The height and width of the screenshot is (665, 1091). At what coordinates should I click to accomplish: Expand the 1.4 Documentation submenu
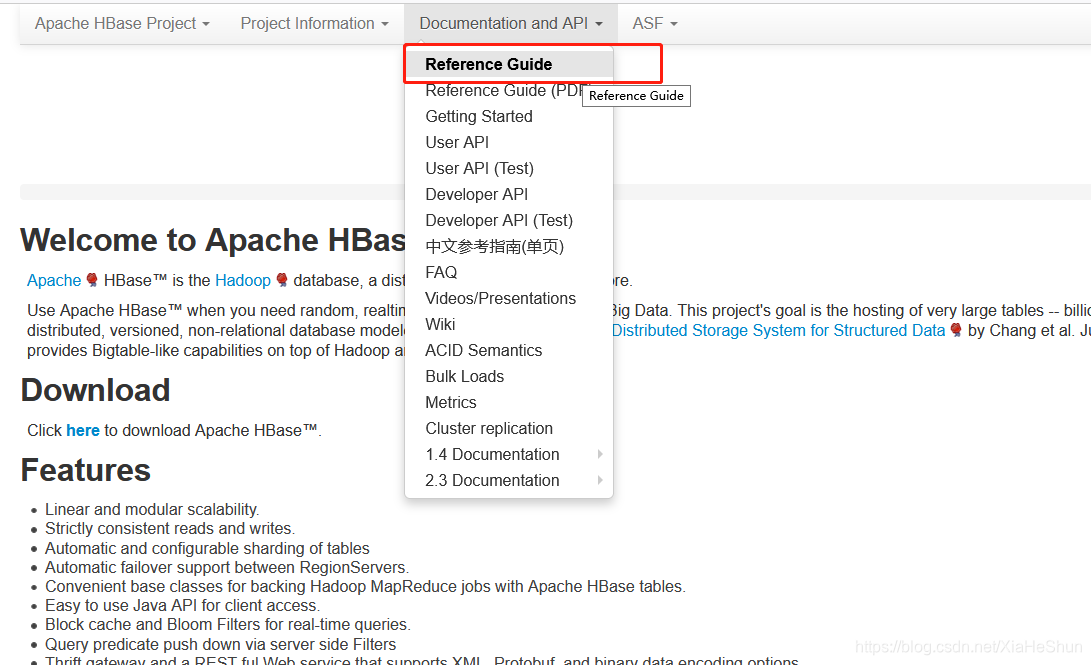click(509, 454)
